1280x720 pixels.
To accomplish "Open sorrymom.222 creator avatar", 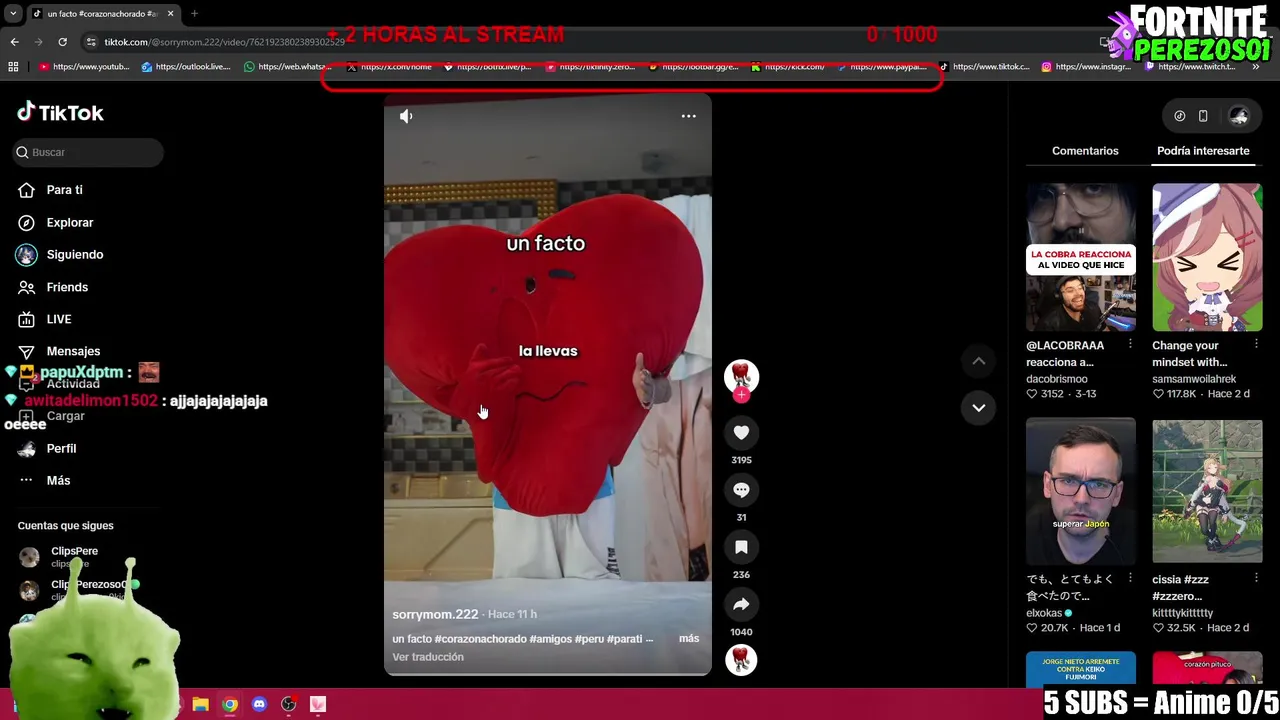I will [x=741, y=375].
